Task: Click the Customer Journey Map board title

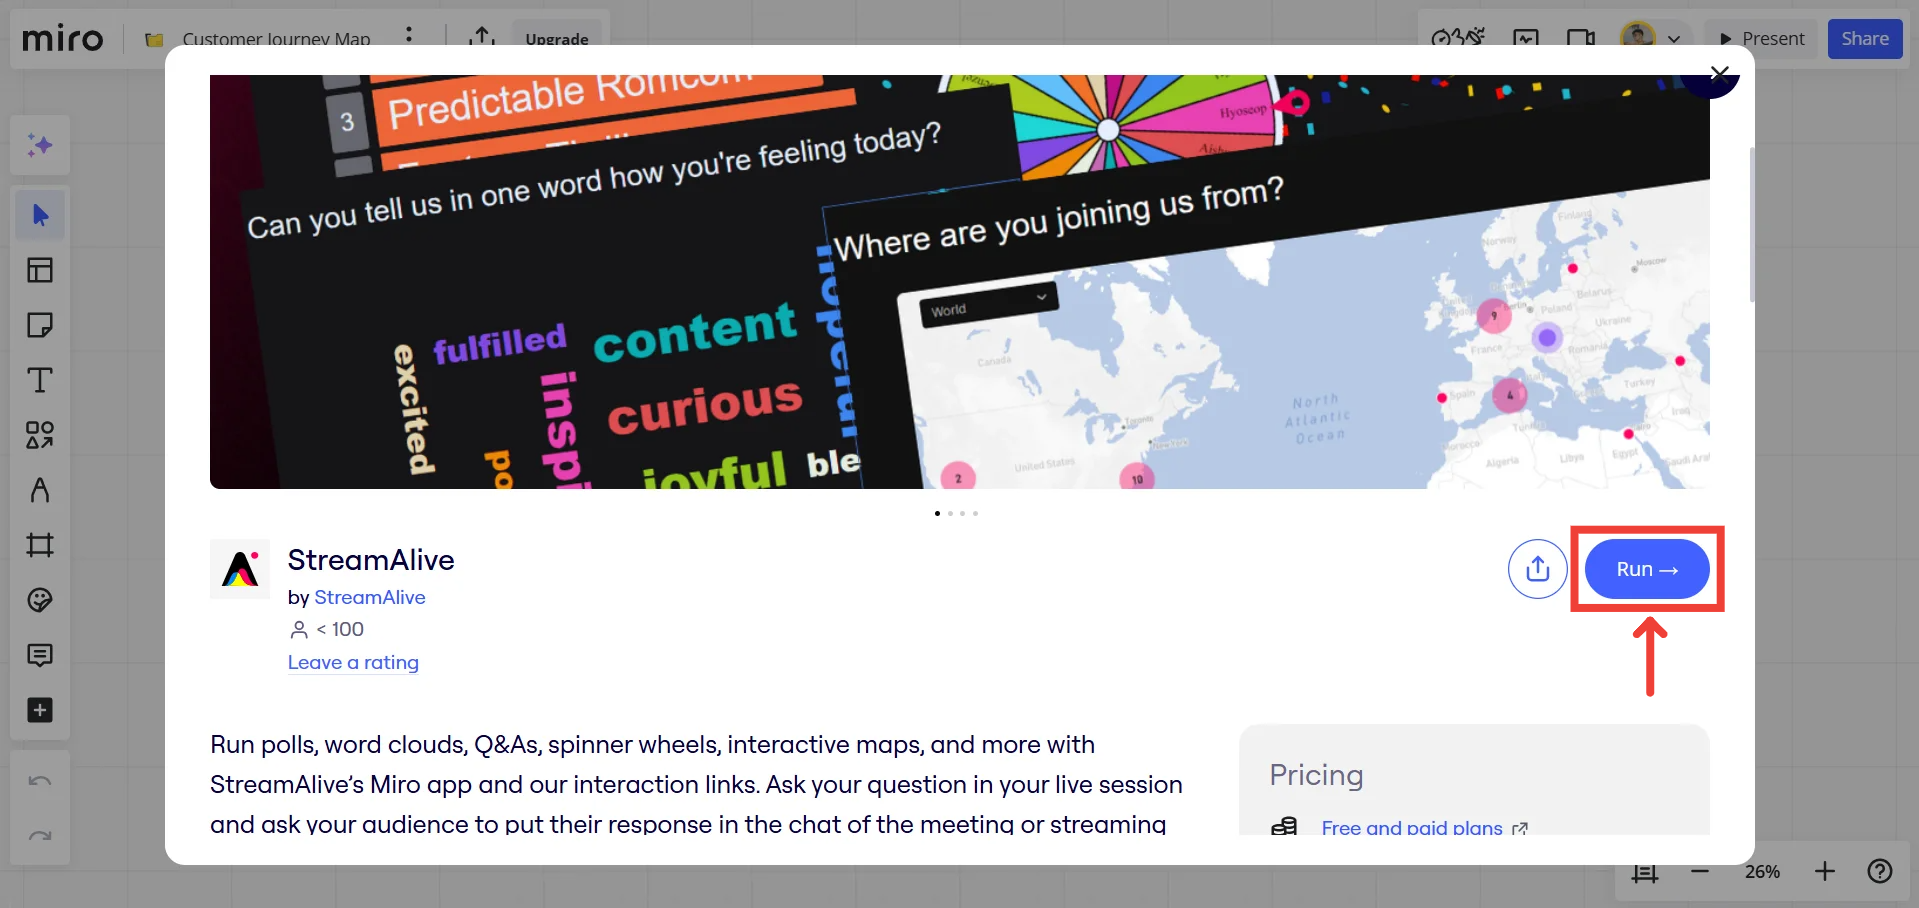Action: pos(276,39)
